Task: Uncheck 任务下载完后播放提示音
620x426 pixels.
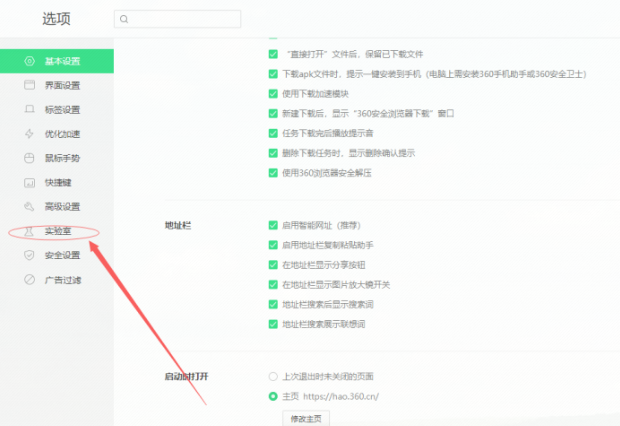Action: click(x=273, y=133)
